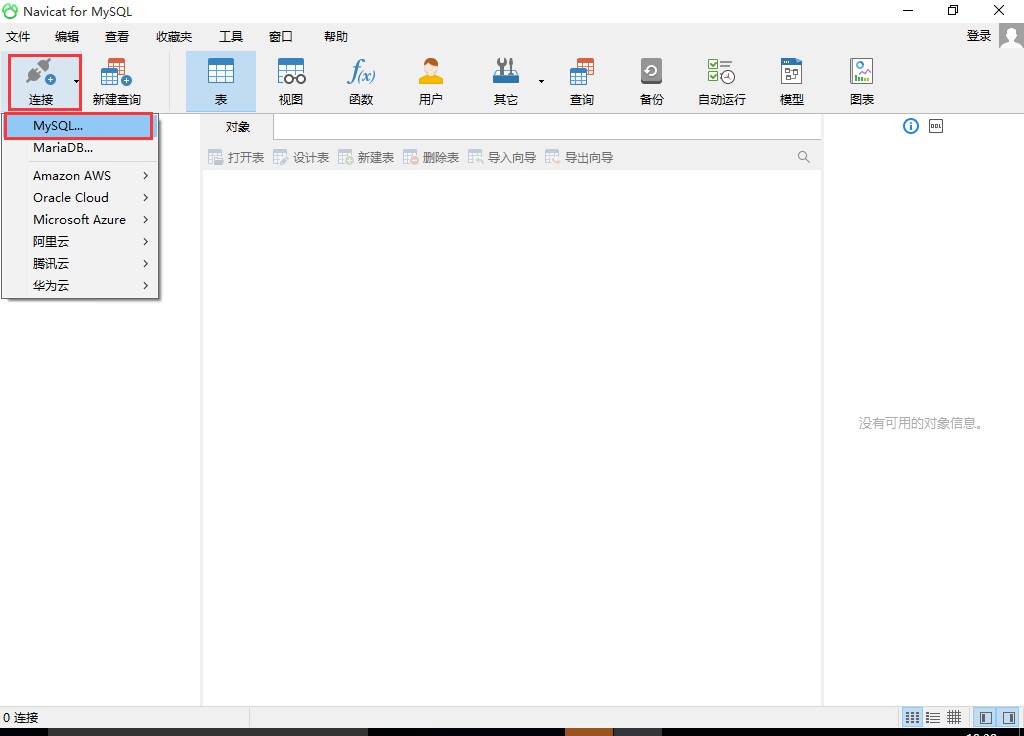Open the Function (函数) toolbar icon
The image size is (1024, 736).
point(361,81)
